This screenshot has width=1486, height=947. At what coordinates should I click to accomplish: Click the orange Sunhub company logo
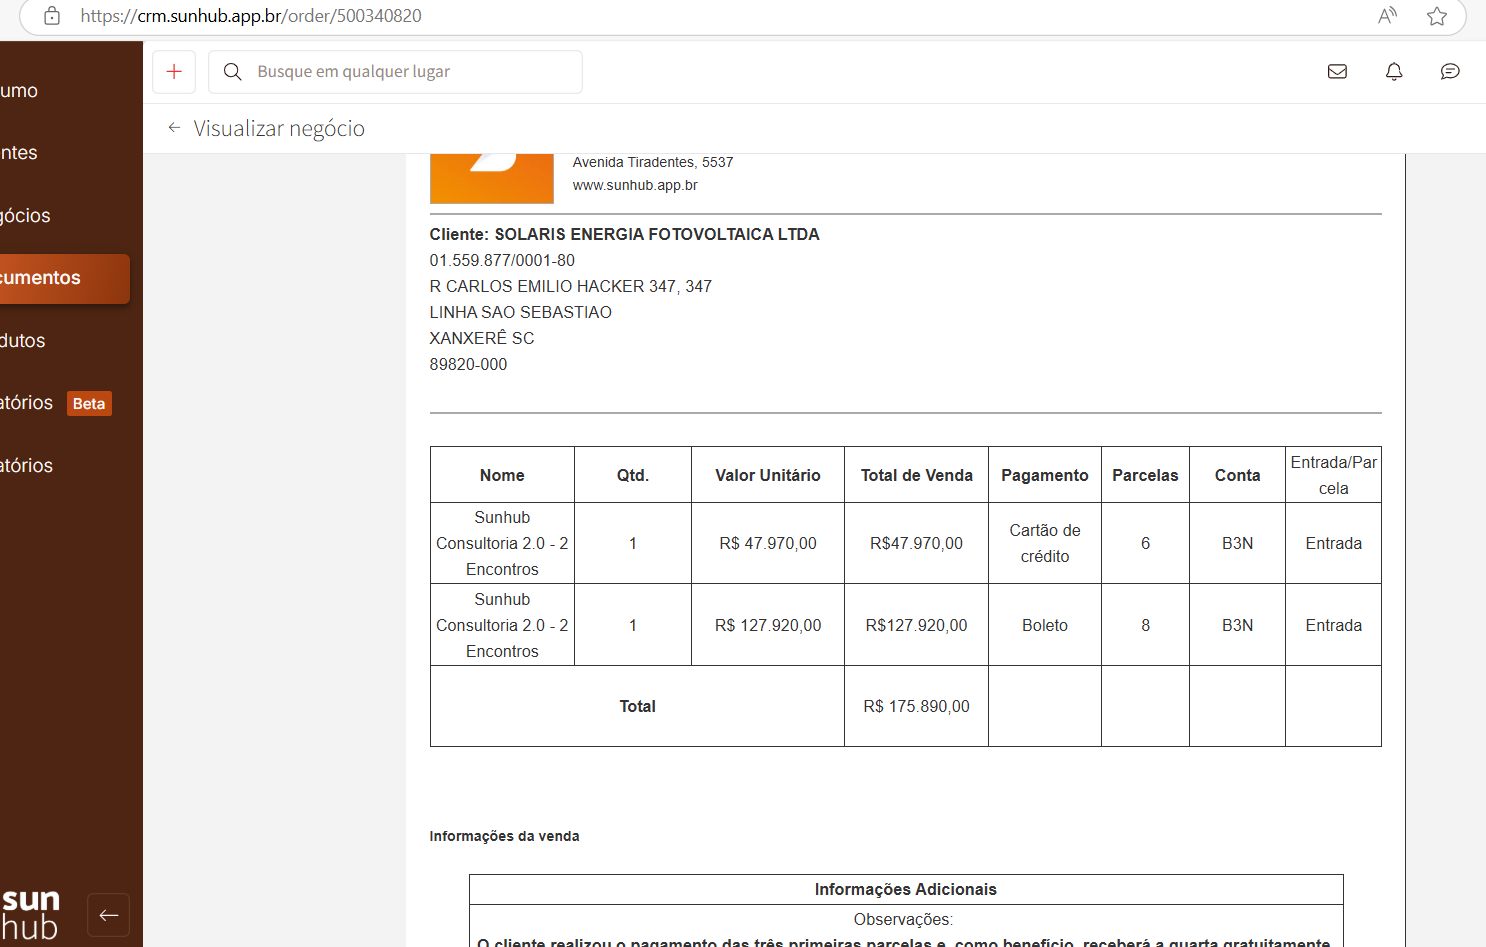point(491,179)
